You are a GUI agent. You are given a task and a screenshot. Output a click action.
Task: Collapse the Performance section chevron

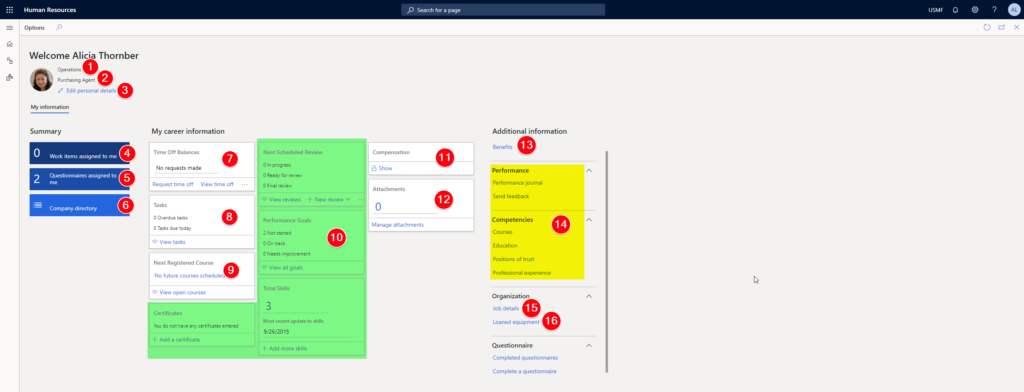pyautogui.click(x=589, y=171)
